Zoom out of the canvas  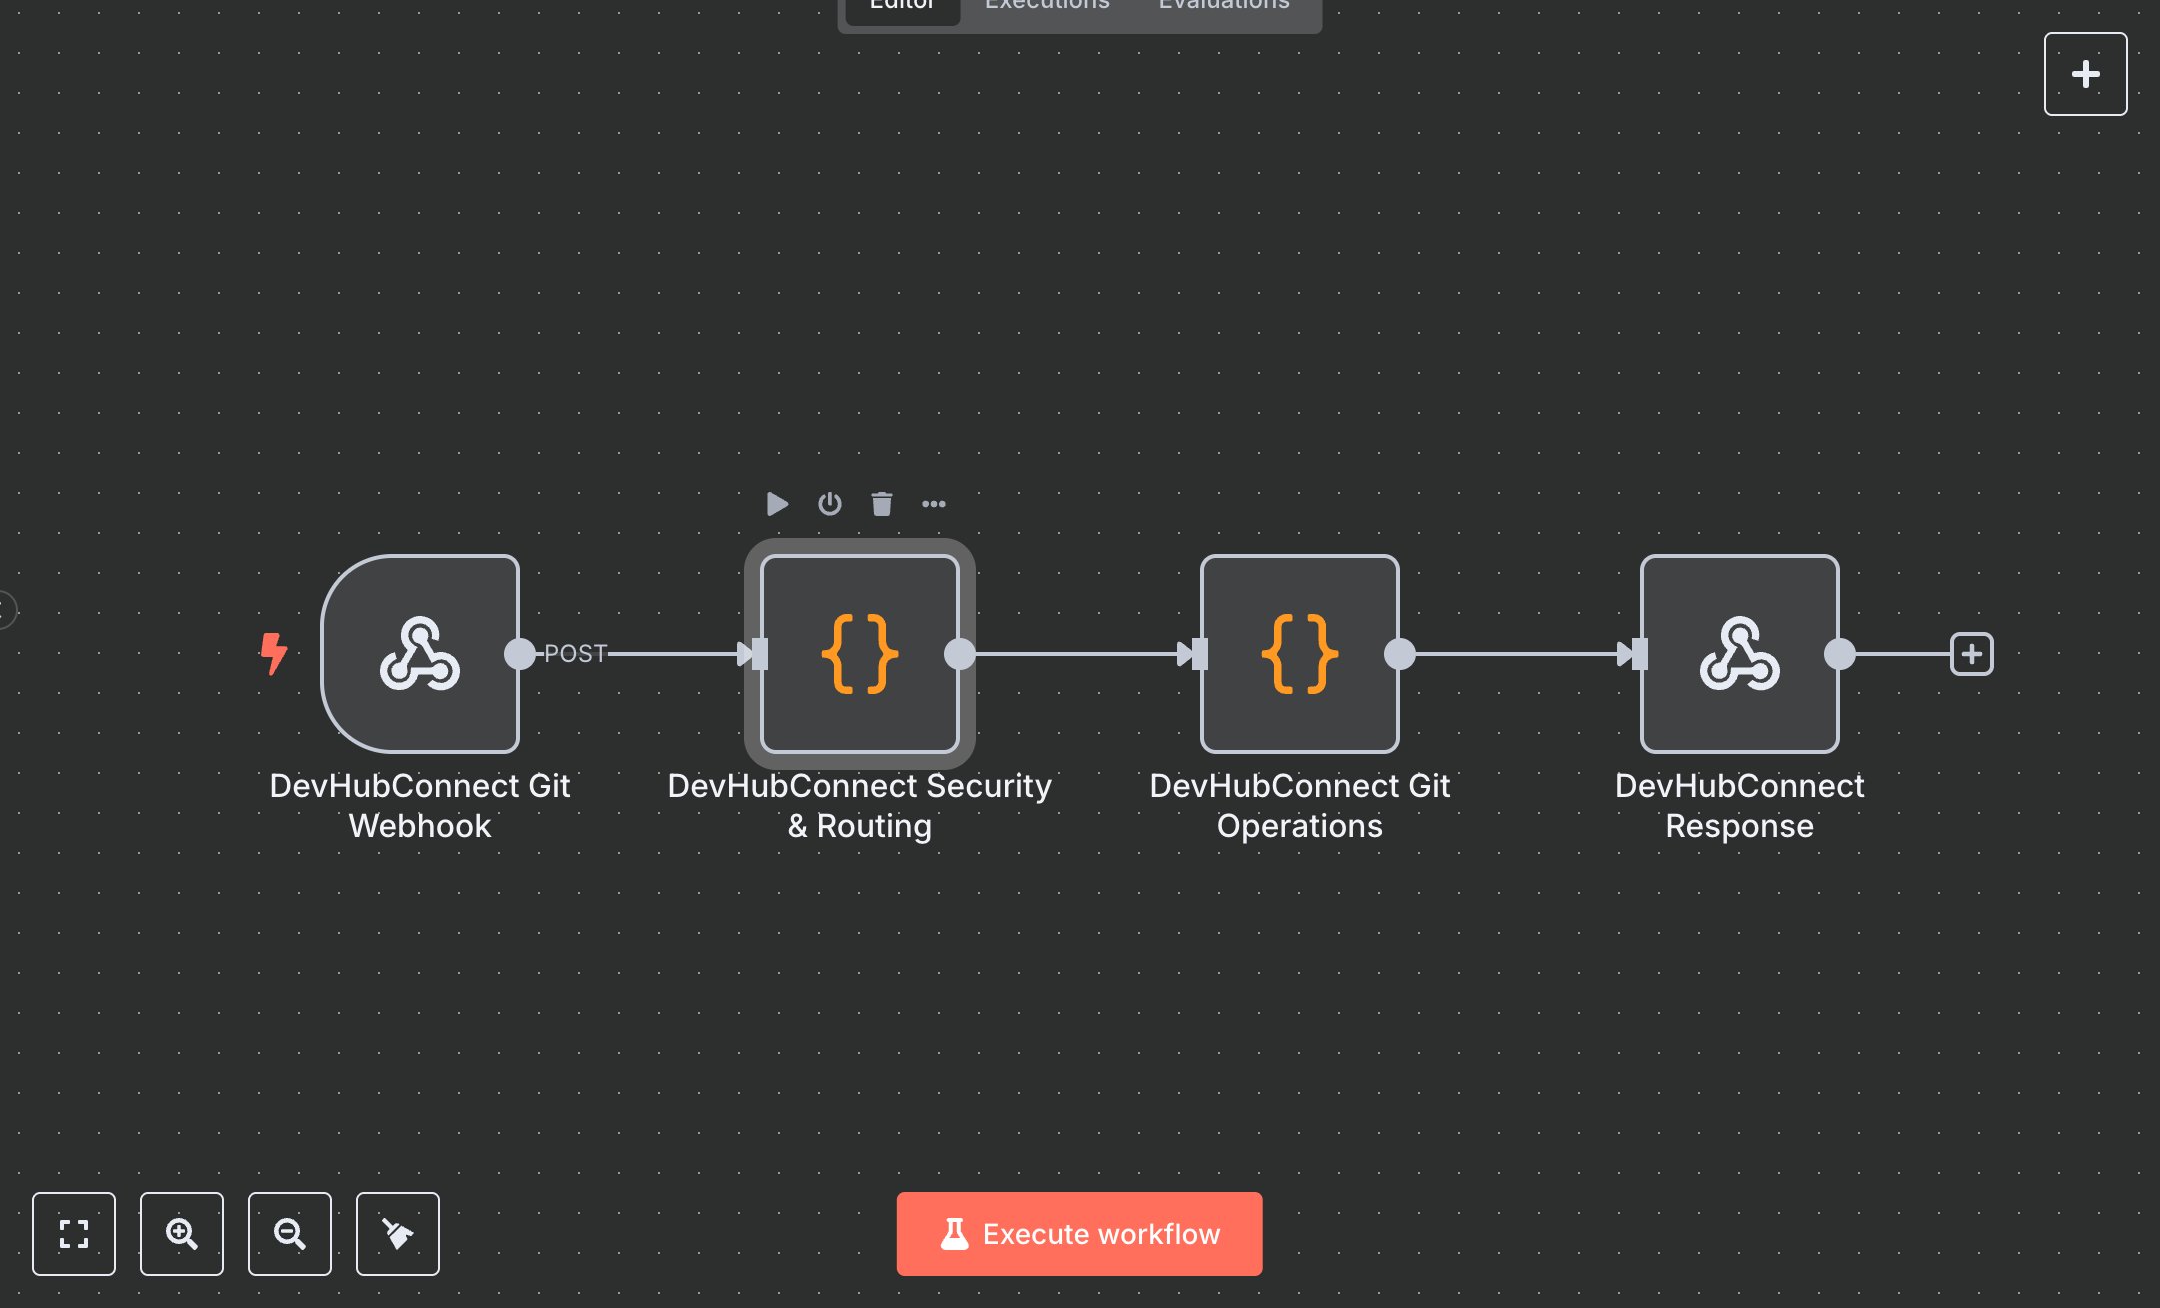point(290,1234)
